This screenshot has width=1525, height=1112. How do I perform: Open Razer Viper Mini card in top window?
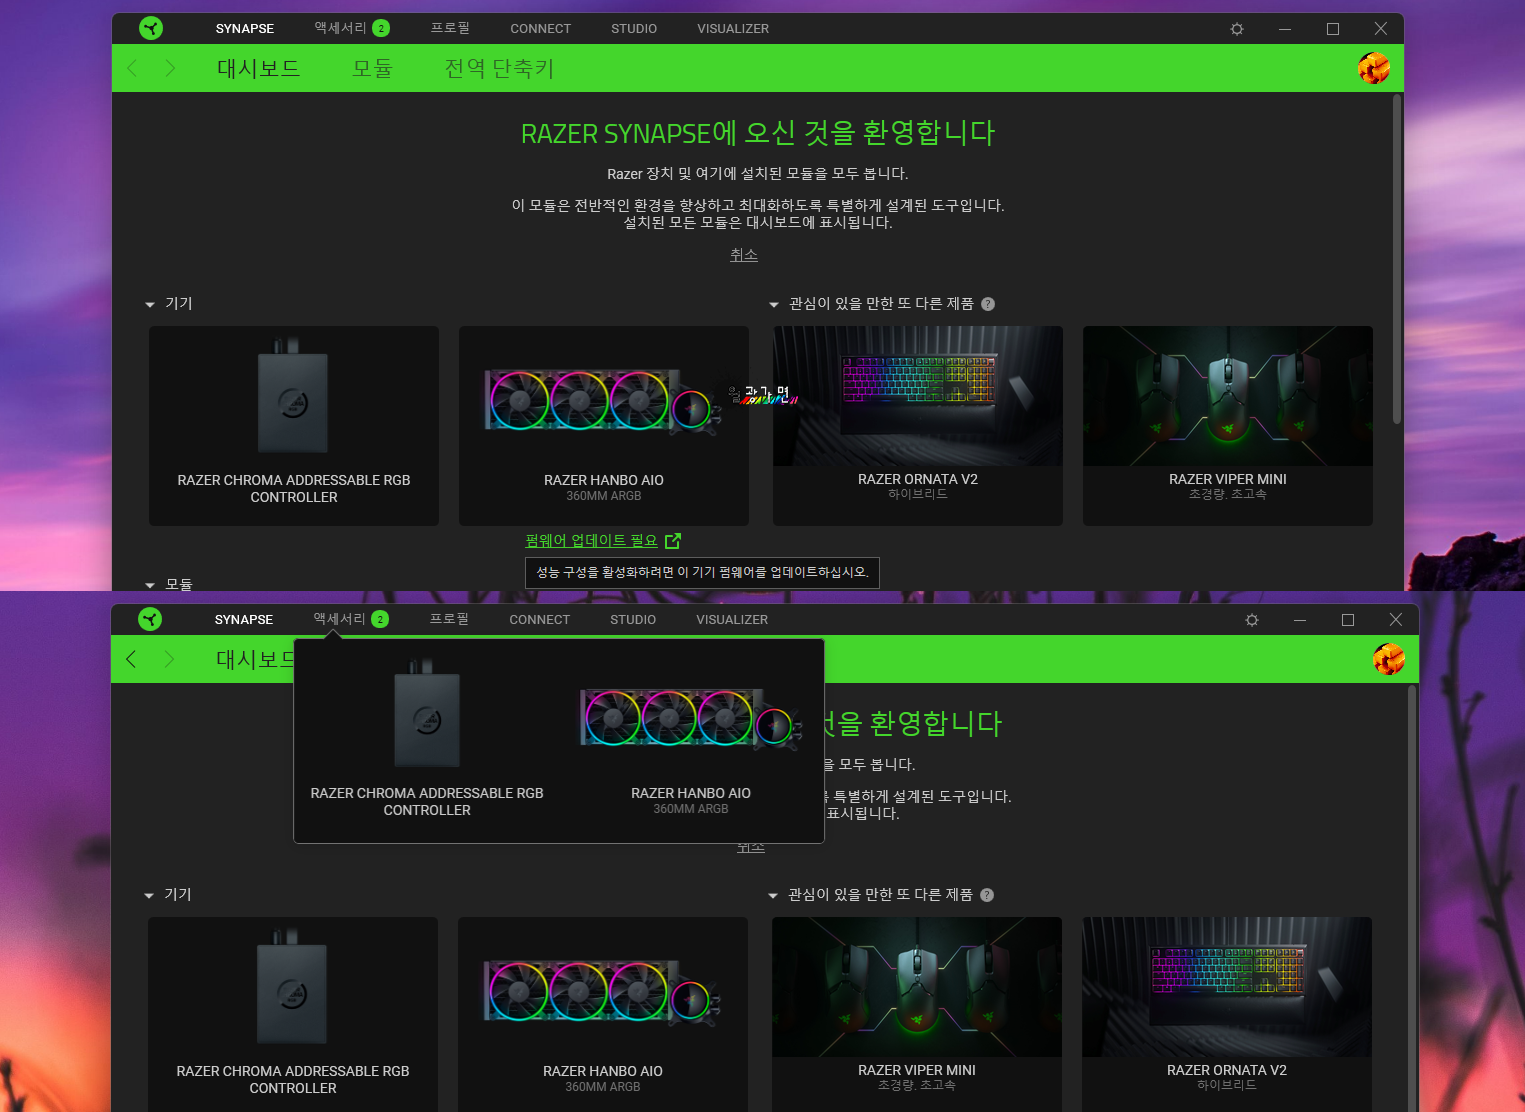(1228, 426)
